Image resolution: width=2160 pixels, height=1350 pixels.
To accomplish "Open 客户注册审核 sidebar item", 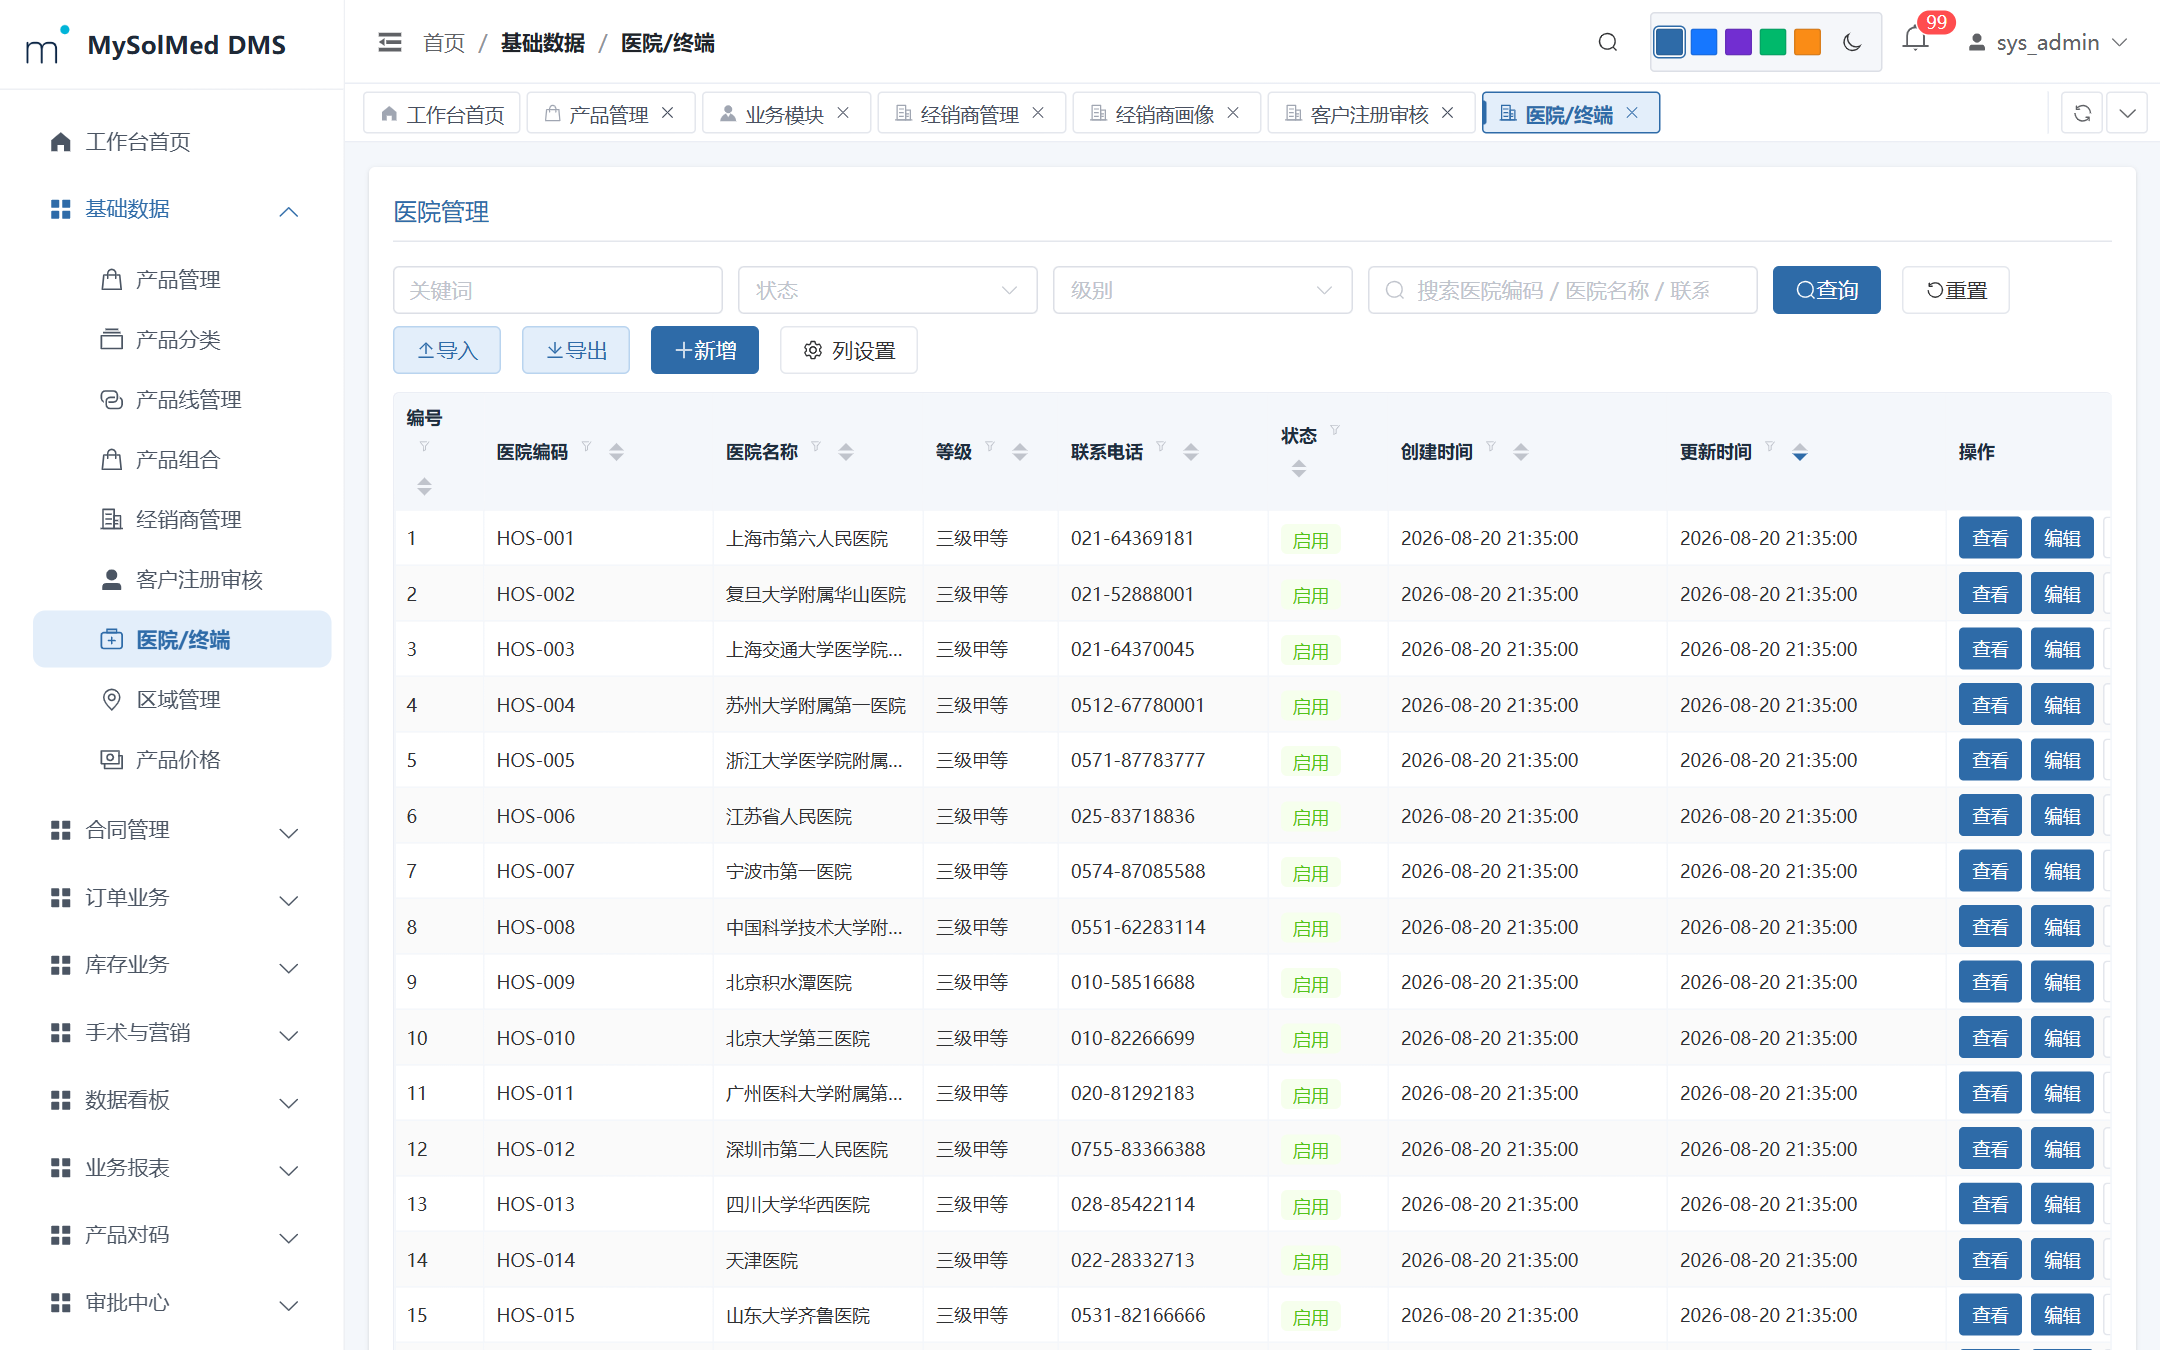I will click(182, 580).
